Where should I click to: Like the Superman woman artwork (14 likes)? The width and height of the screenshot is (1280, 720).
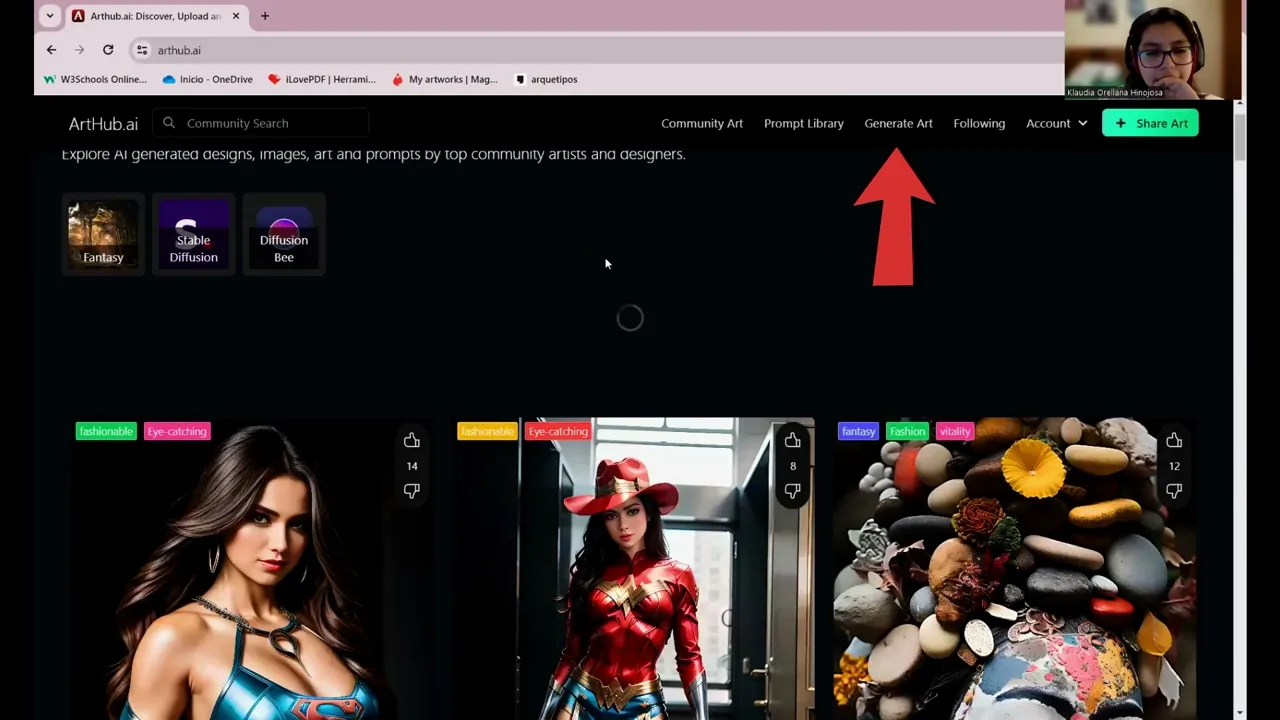click(x=411, y=441)
